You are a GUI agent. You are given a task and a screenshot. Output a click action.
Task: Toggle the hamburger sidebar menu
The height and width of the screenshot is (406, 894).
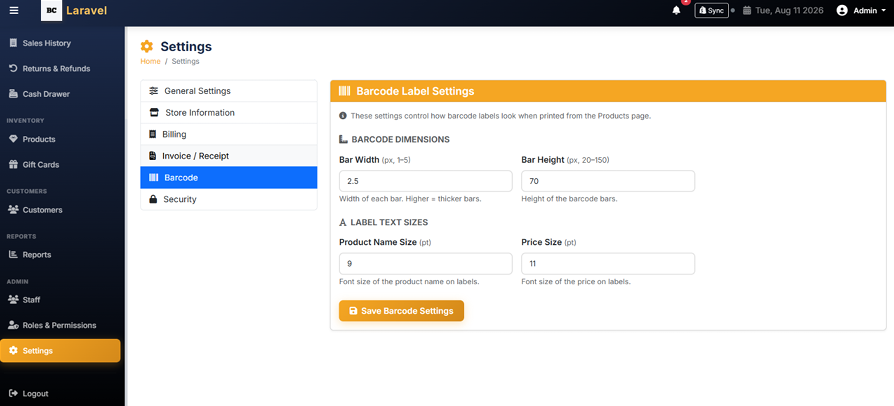pos(14,10)
